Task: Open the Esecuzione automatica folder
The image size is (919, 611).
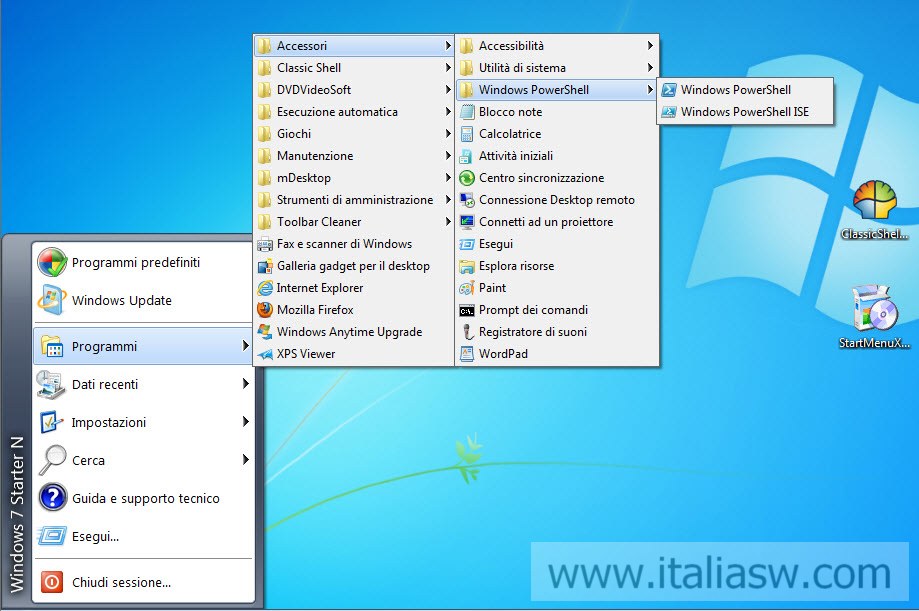Action: point(354,112)
